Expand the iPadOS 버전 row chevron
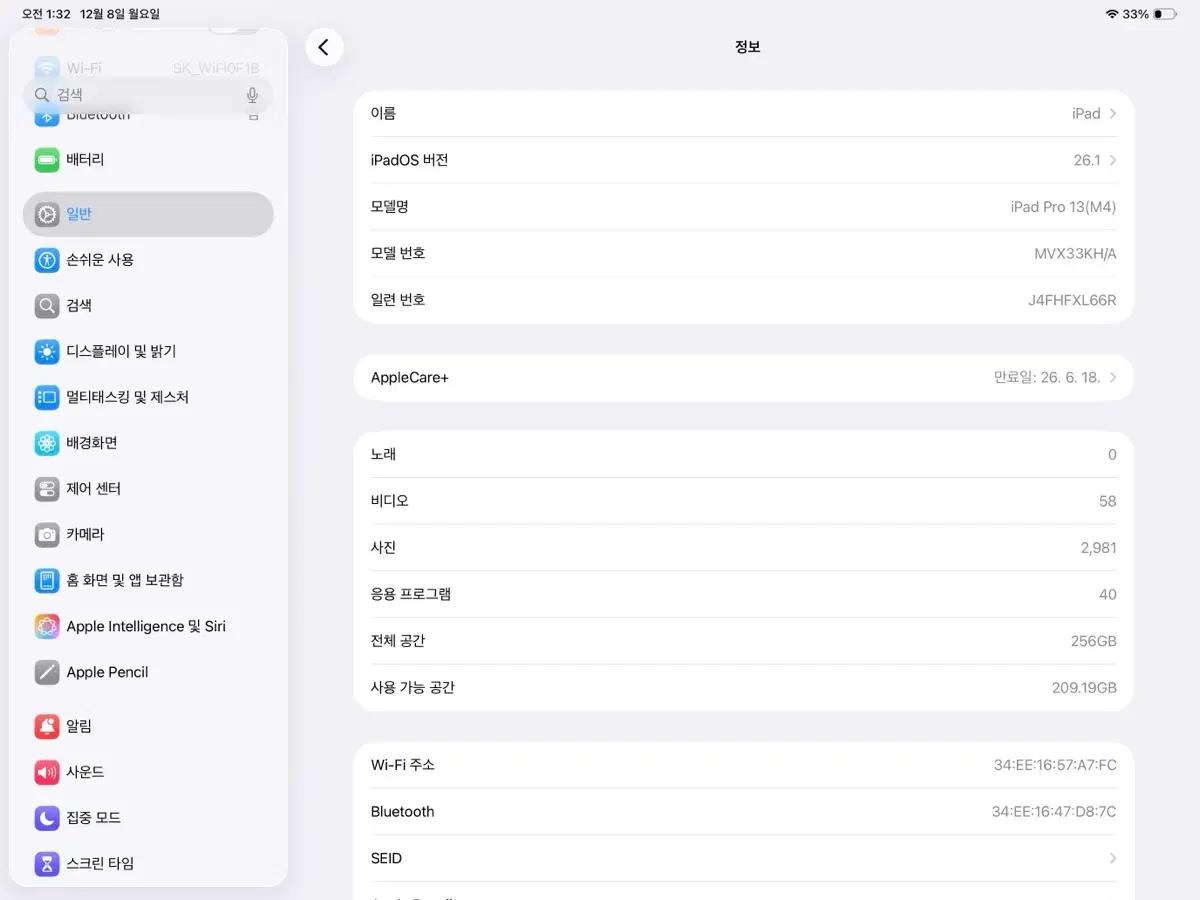 (1113, 160)
